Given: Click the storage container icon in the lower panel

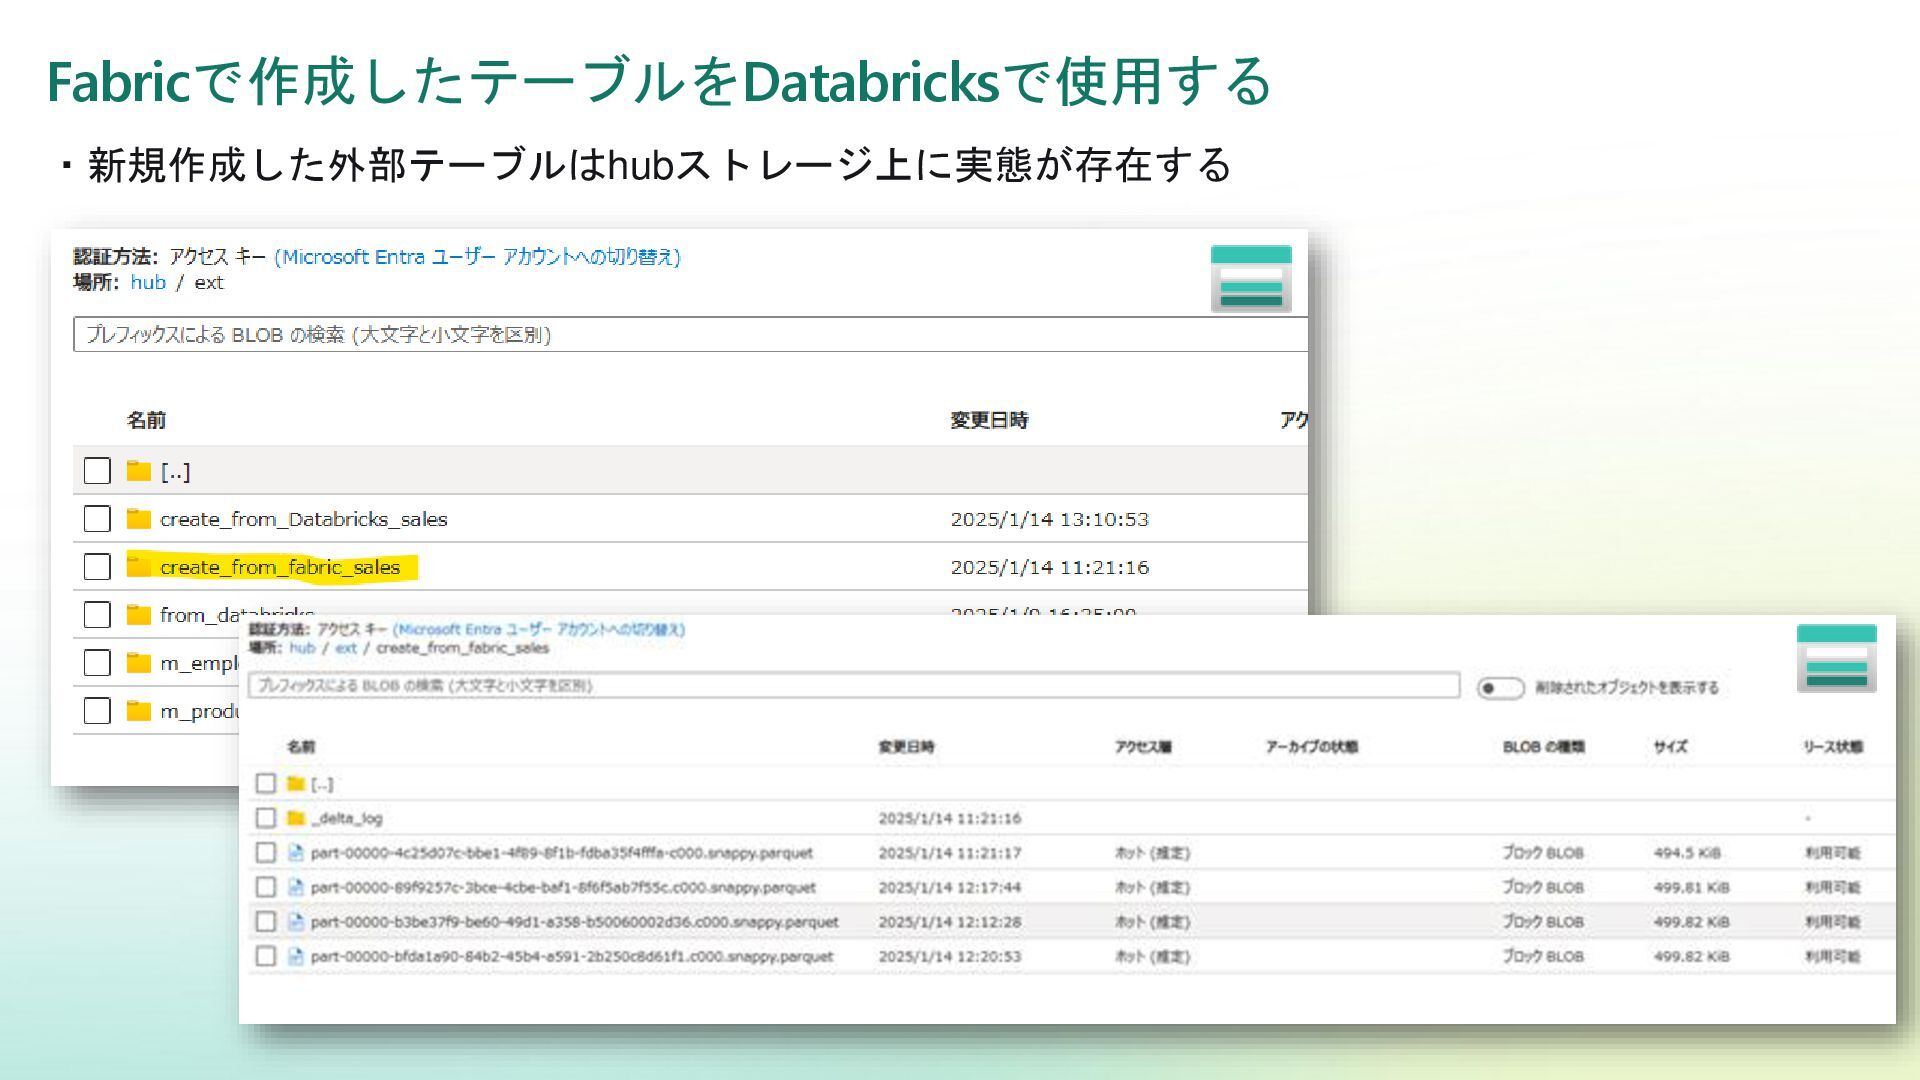Looking at the screenshot, I should pos(1836,658).
